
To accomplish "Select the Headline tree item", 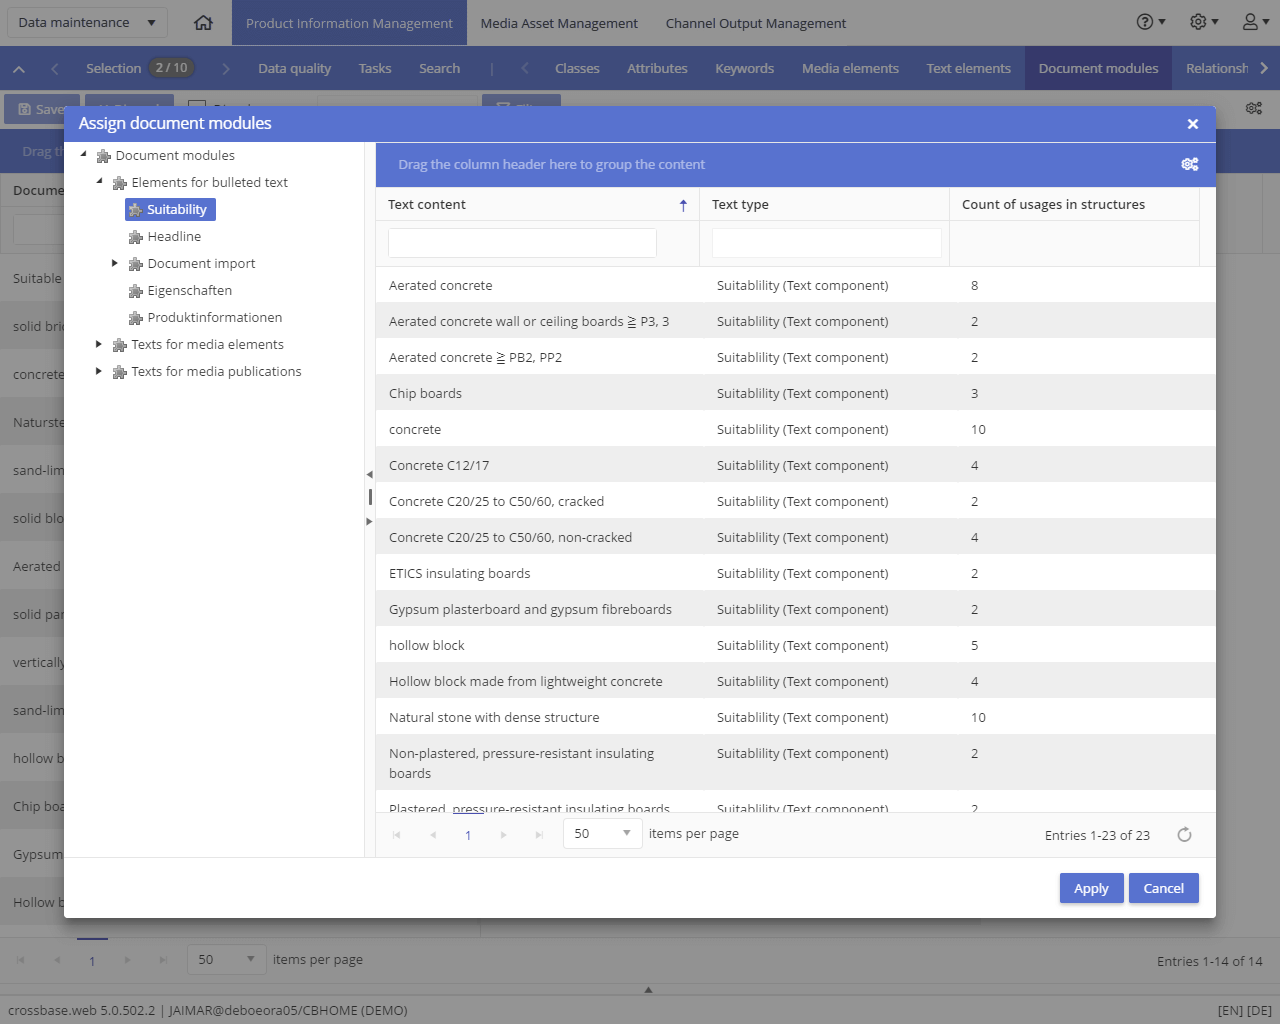I will 174,236.
